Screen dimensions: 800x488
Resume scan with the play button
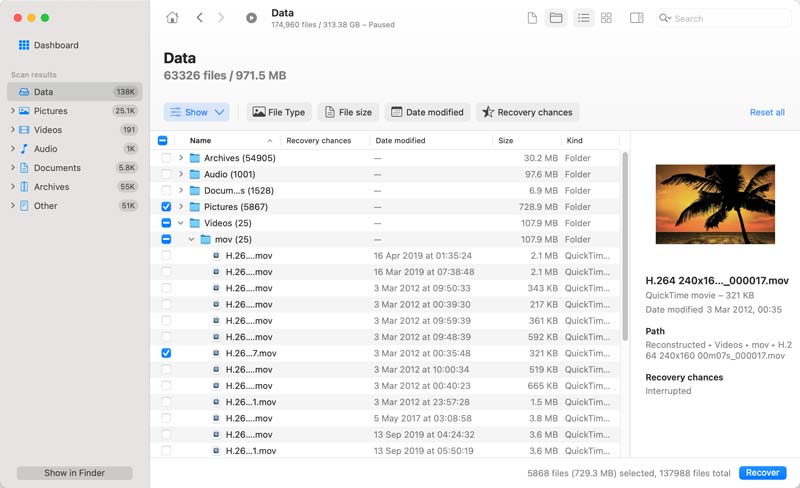[251, 18]
